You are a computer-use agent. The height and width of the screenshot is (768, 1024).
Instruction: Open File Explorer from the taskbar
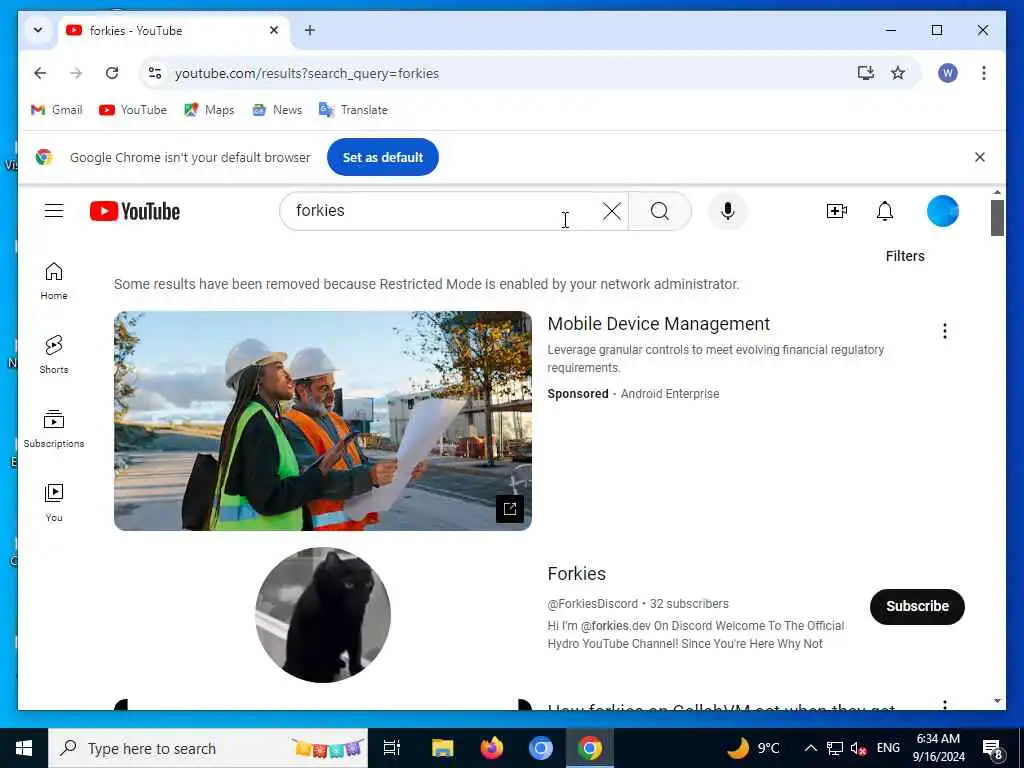(442, 748)
